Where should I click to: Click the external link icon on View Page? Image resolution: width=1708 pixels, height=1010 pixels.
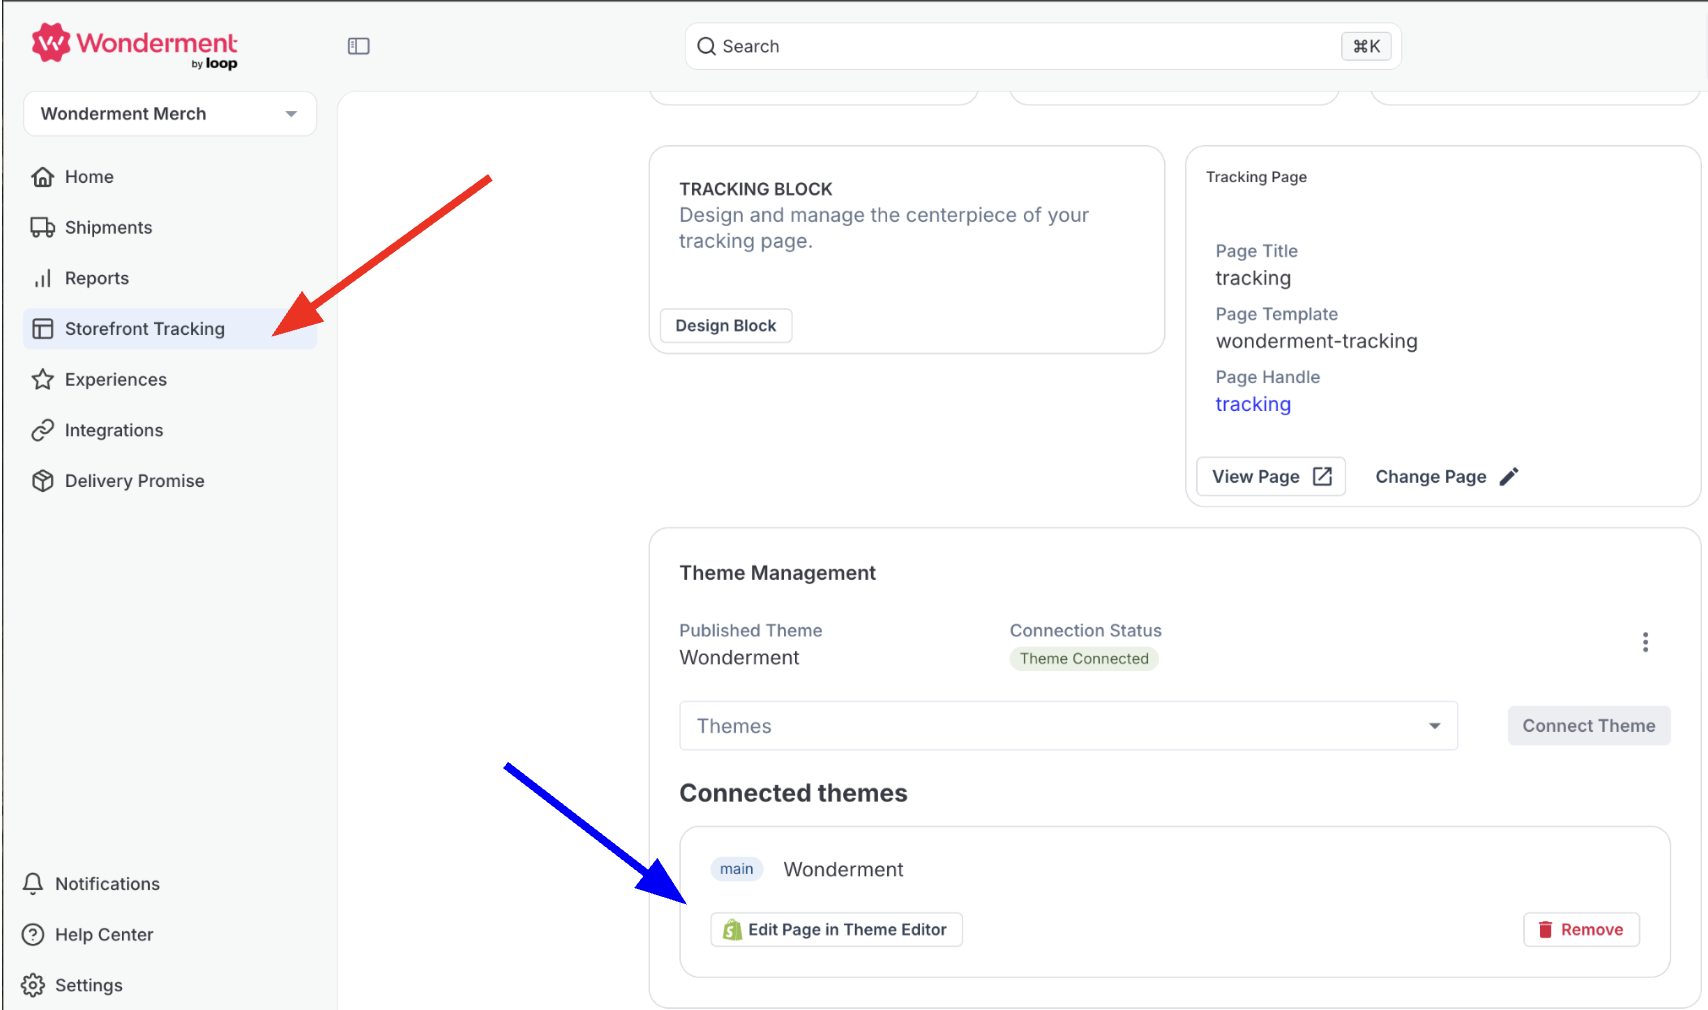[1322, 476]
